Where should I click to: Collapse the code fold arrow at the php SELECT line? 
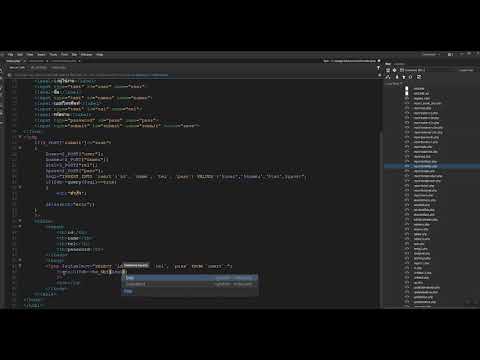pos(20,266)
